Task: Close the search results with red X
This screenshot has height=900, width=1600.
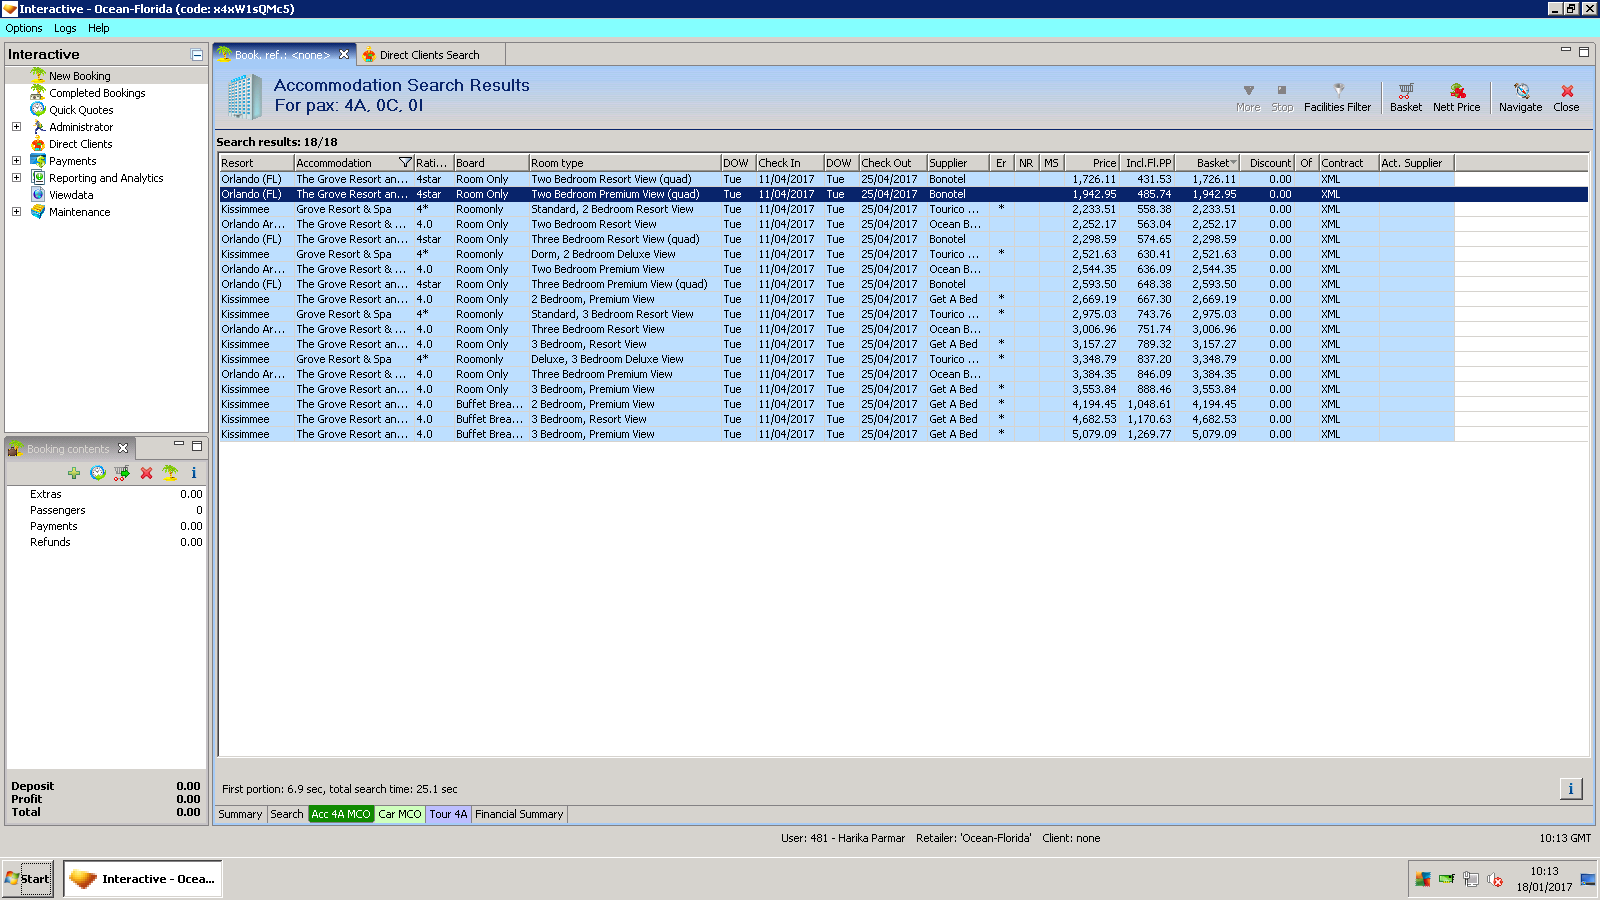Action: click(1566, 97)
